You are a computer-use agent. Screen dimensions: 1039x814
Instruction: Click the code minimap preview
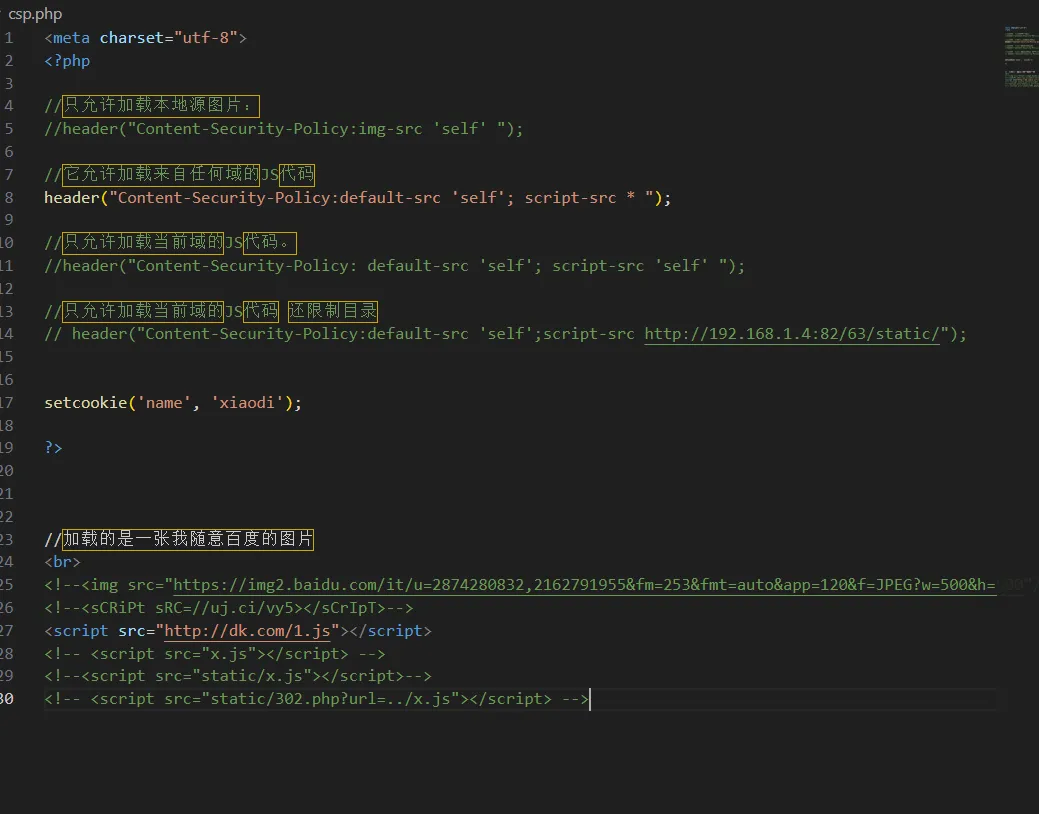coord(1021,56)
